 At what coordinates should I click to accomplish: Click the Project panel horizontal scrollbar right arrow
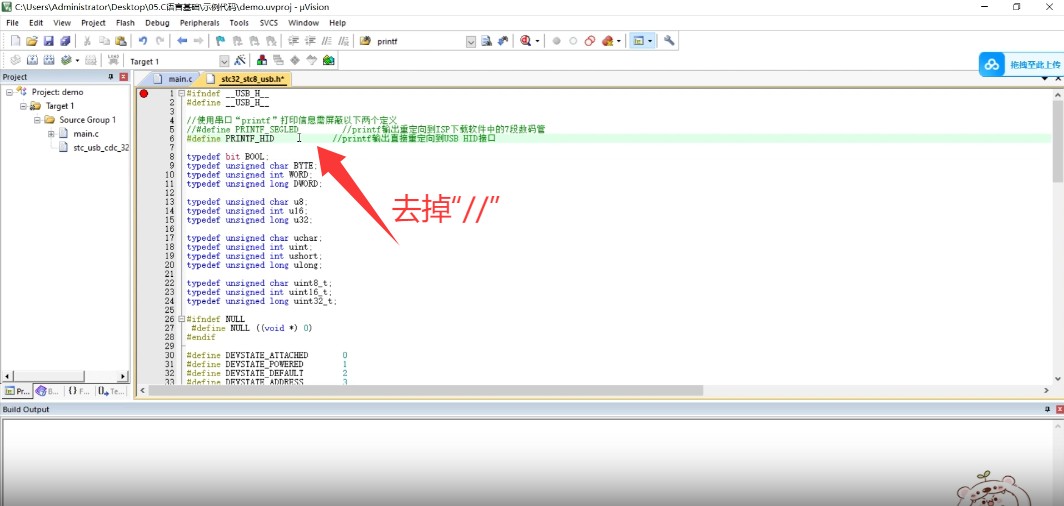point(124,376)
